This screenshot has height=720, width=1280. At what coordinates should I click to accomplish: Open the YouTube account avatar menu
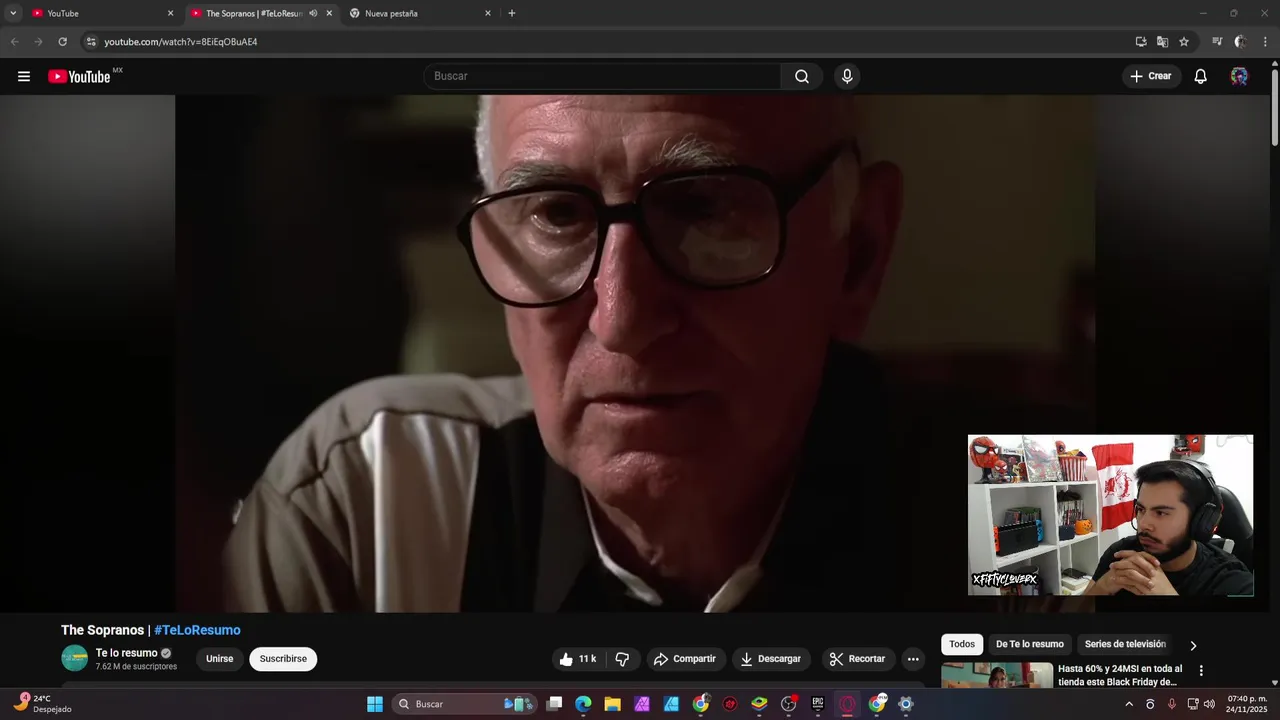1239,76
